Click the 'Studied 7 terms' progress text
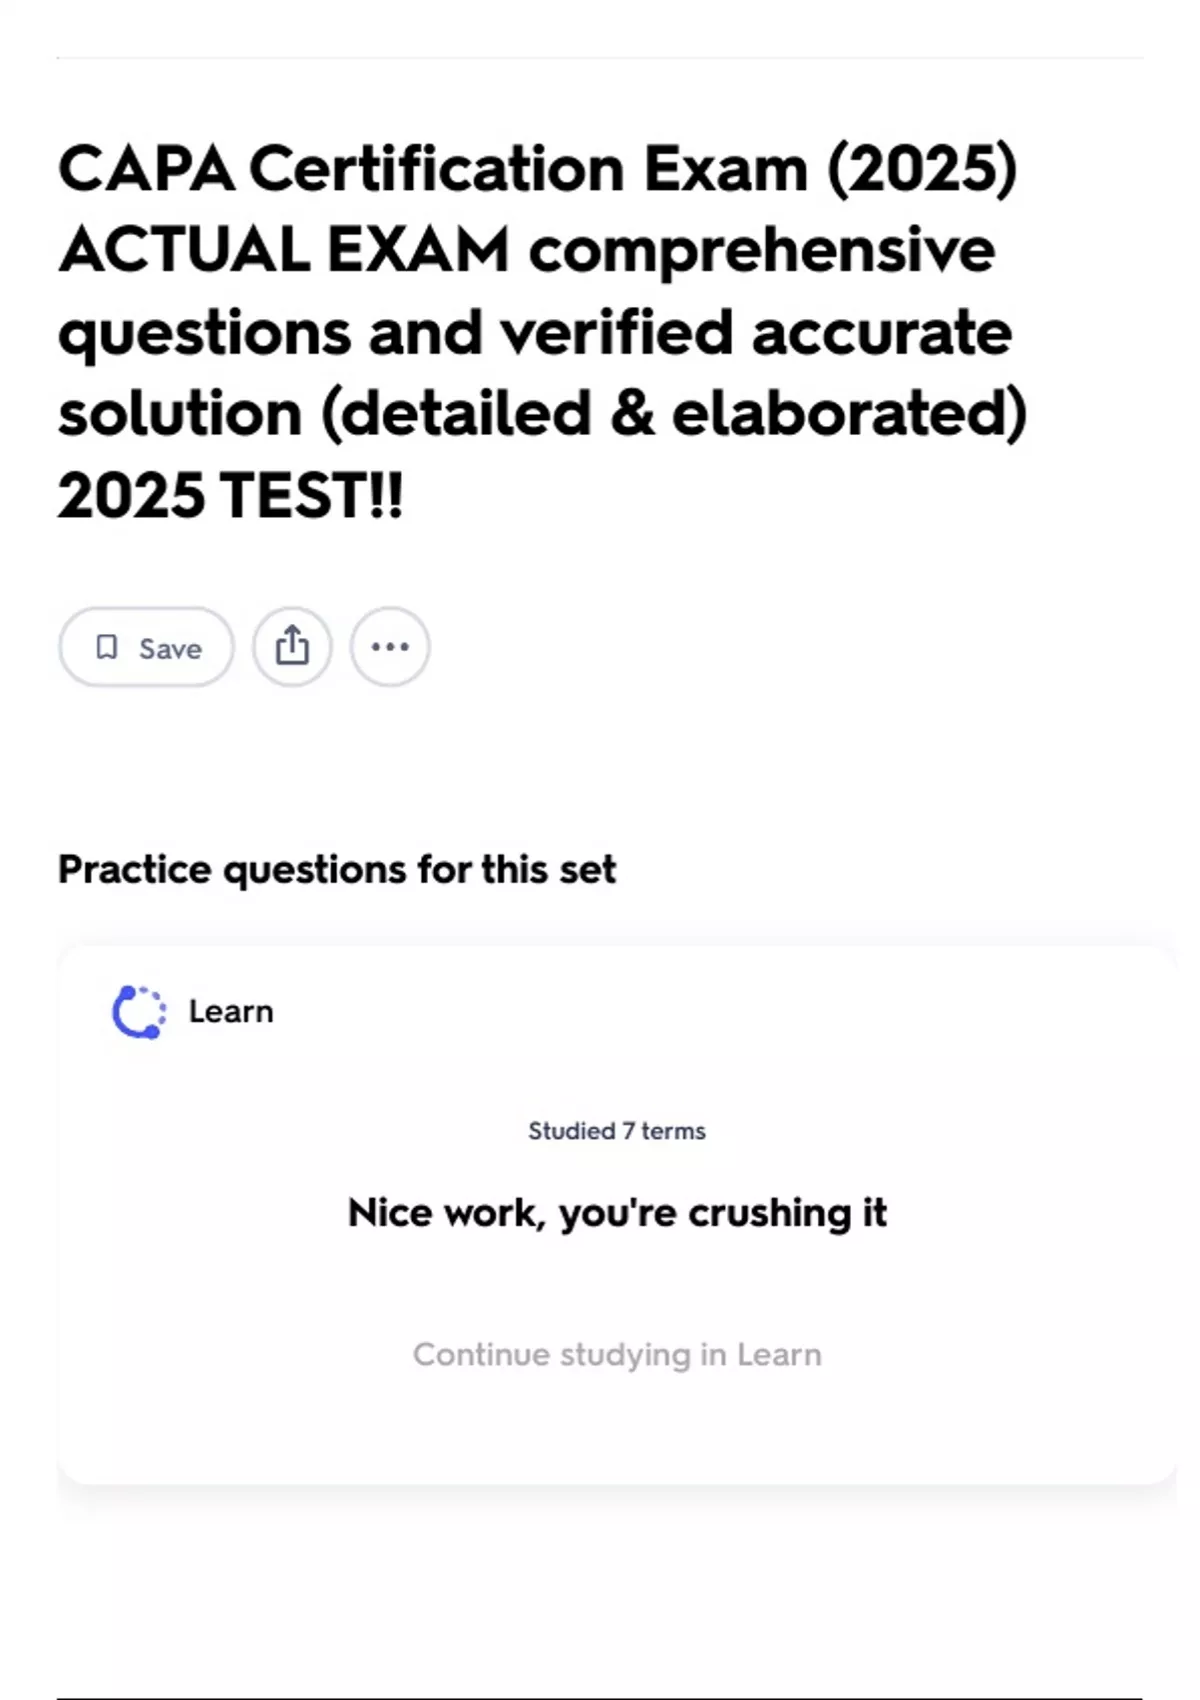 coord(617,1131)
